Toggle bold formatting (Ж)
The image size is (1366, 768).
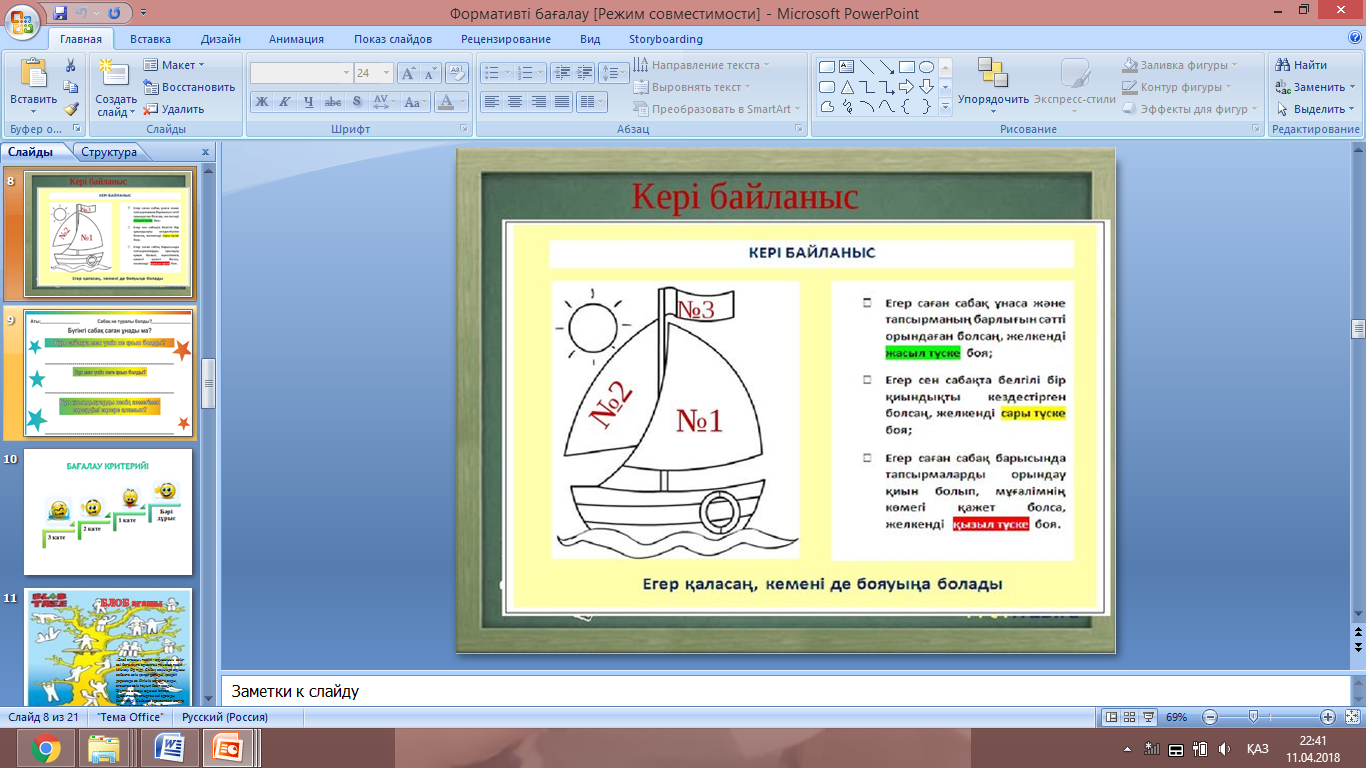tap(261, 102)
